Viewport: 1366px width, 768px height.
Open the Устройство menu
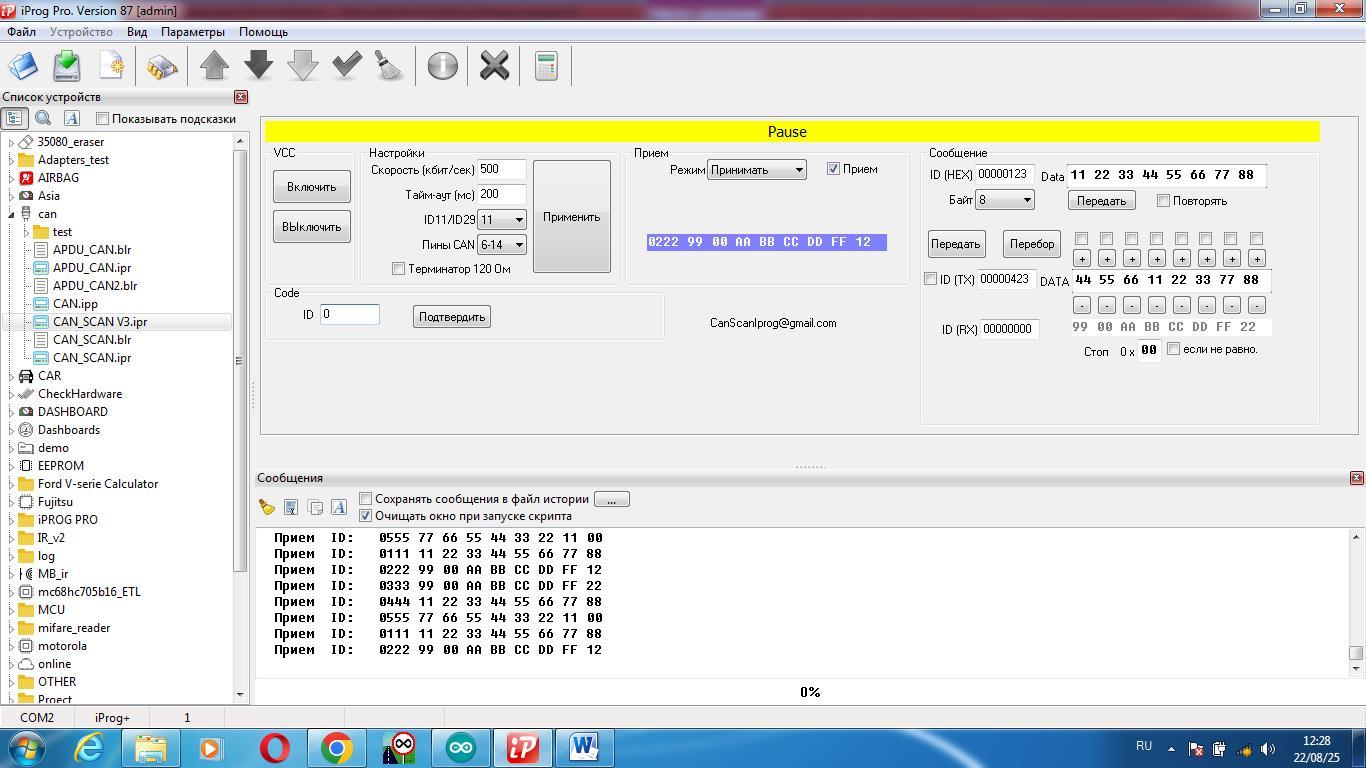81,32
